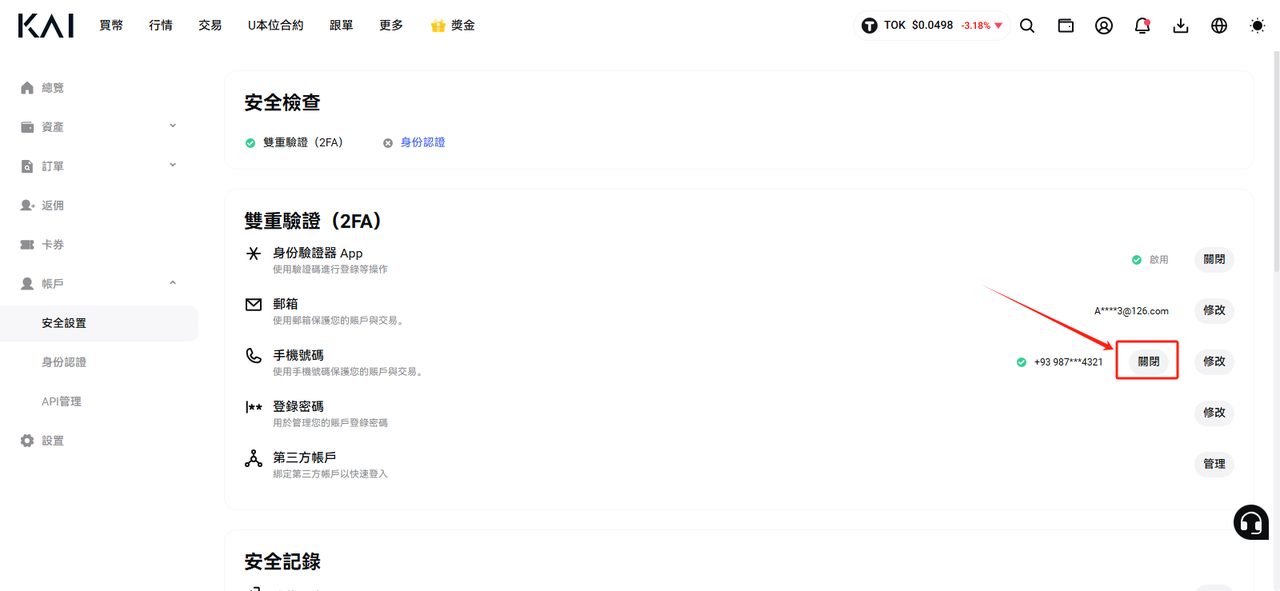Image resolution: width=1280 pixels, height=591 pixels.
Task: Open the search magnifier icon
Action: (1027, 26)
